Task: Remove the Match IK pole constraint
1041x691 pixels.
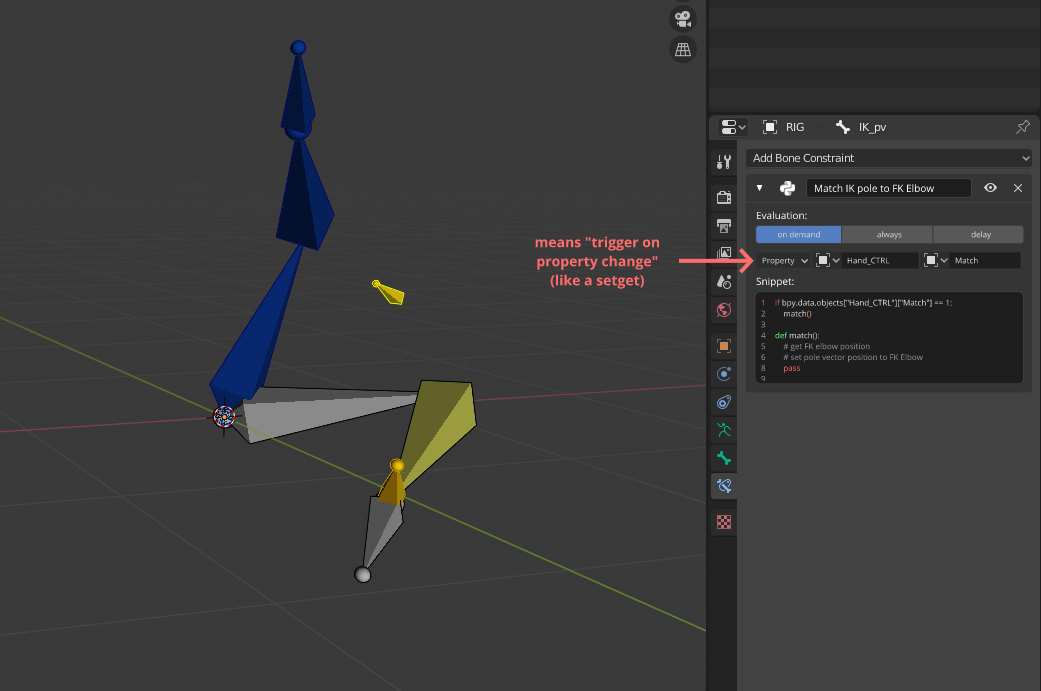Action: (x=1018, y=189)
